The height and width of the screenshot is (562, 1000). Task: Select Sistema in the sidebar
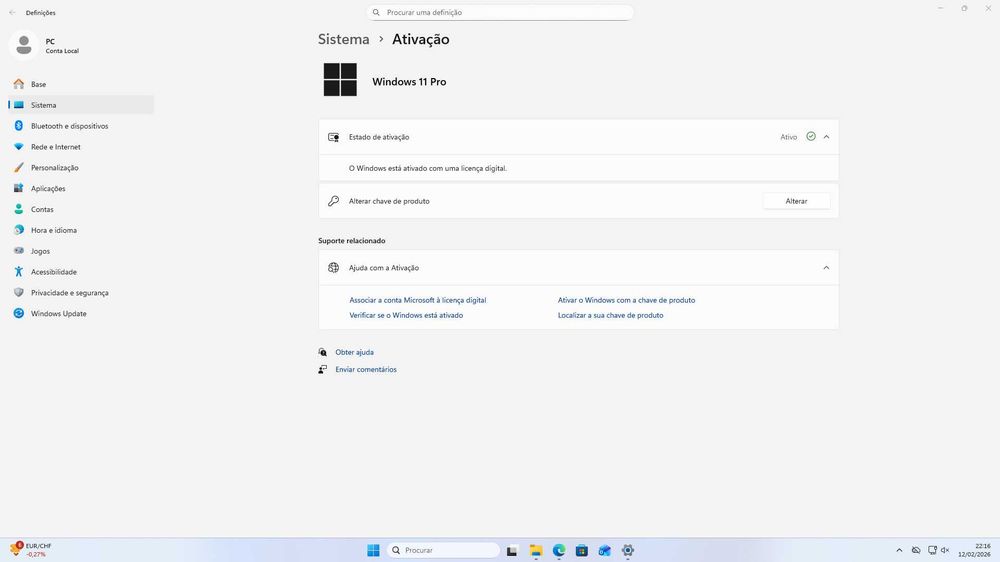click(x=81, y=105)
